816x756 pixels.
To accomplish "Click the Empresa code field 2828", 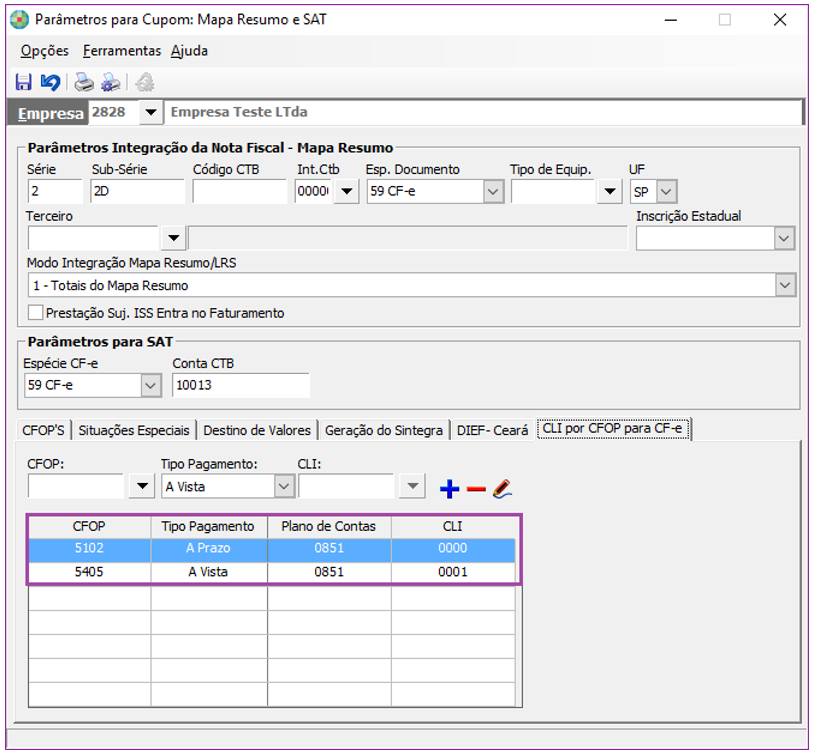I will point(114,112).
